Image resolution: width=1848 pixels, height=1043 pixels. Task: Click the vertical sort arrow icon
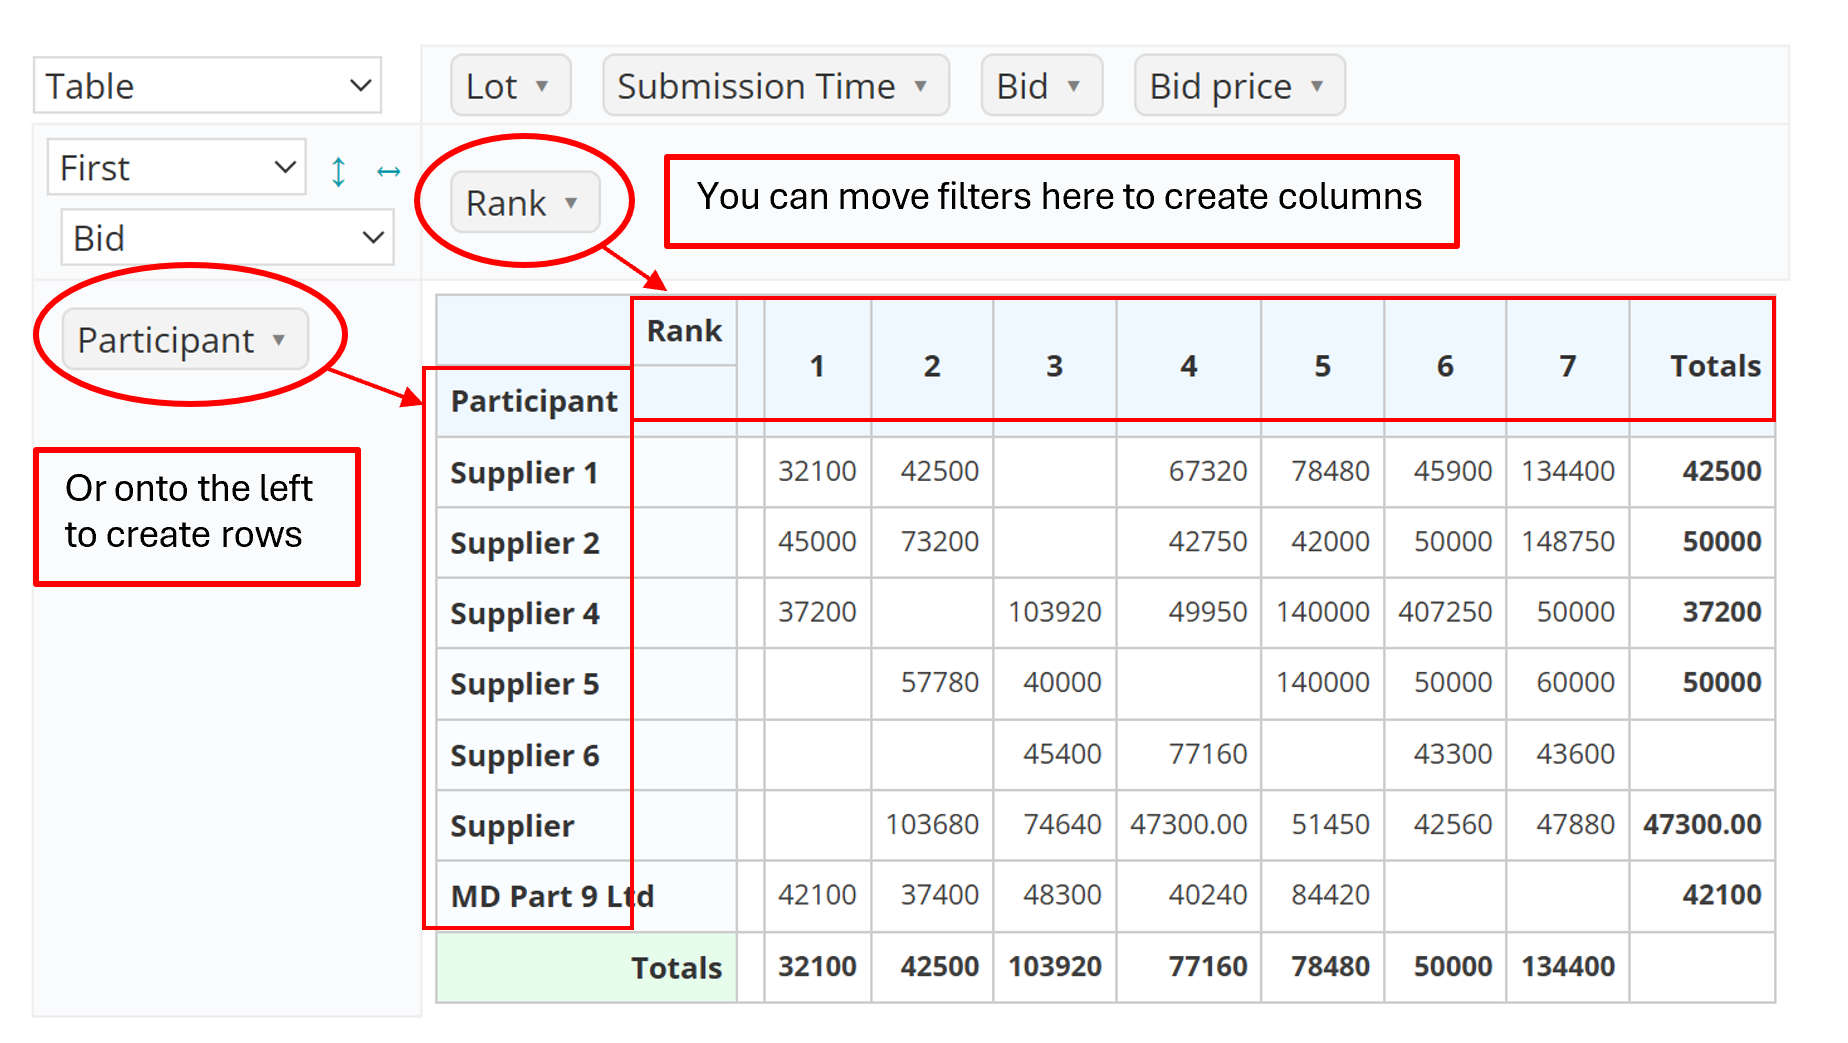pyautogui.click(x=339, y=172)
